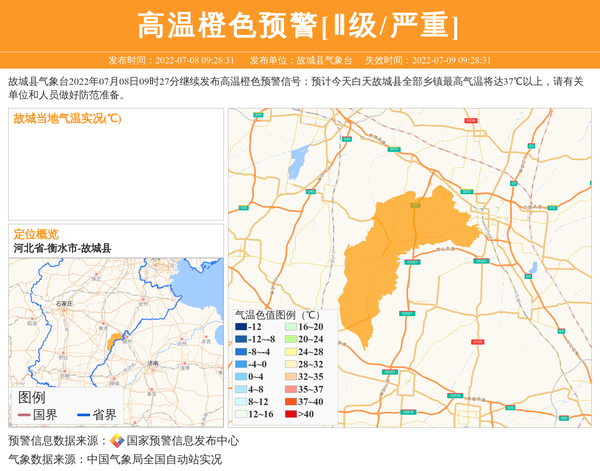This screenshot has height=471, width=600.
Task: Click the red 国界 legend line
Action: (24, 414)
